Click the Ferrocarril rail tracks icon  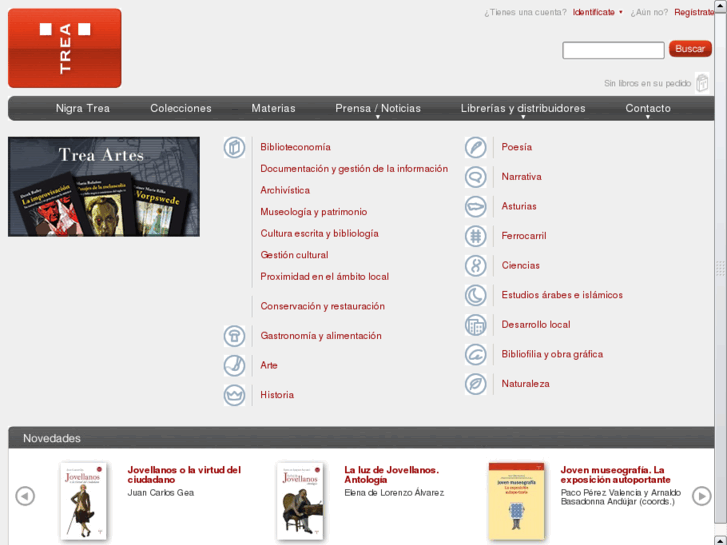pyautogui.click(x=476, y=237)
